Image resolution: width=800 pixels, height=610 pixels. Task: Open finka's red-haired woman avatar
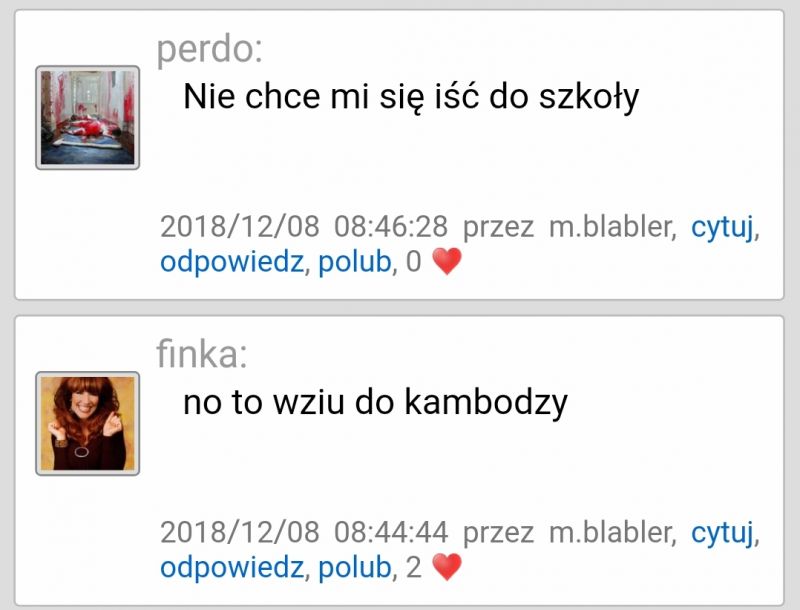(x=88, y=423)
